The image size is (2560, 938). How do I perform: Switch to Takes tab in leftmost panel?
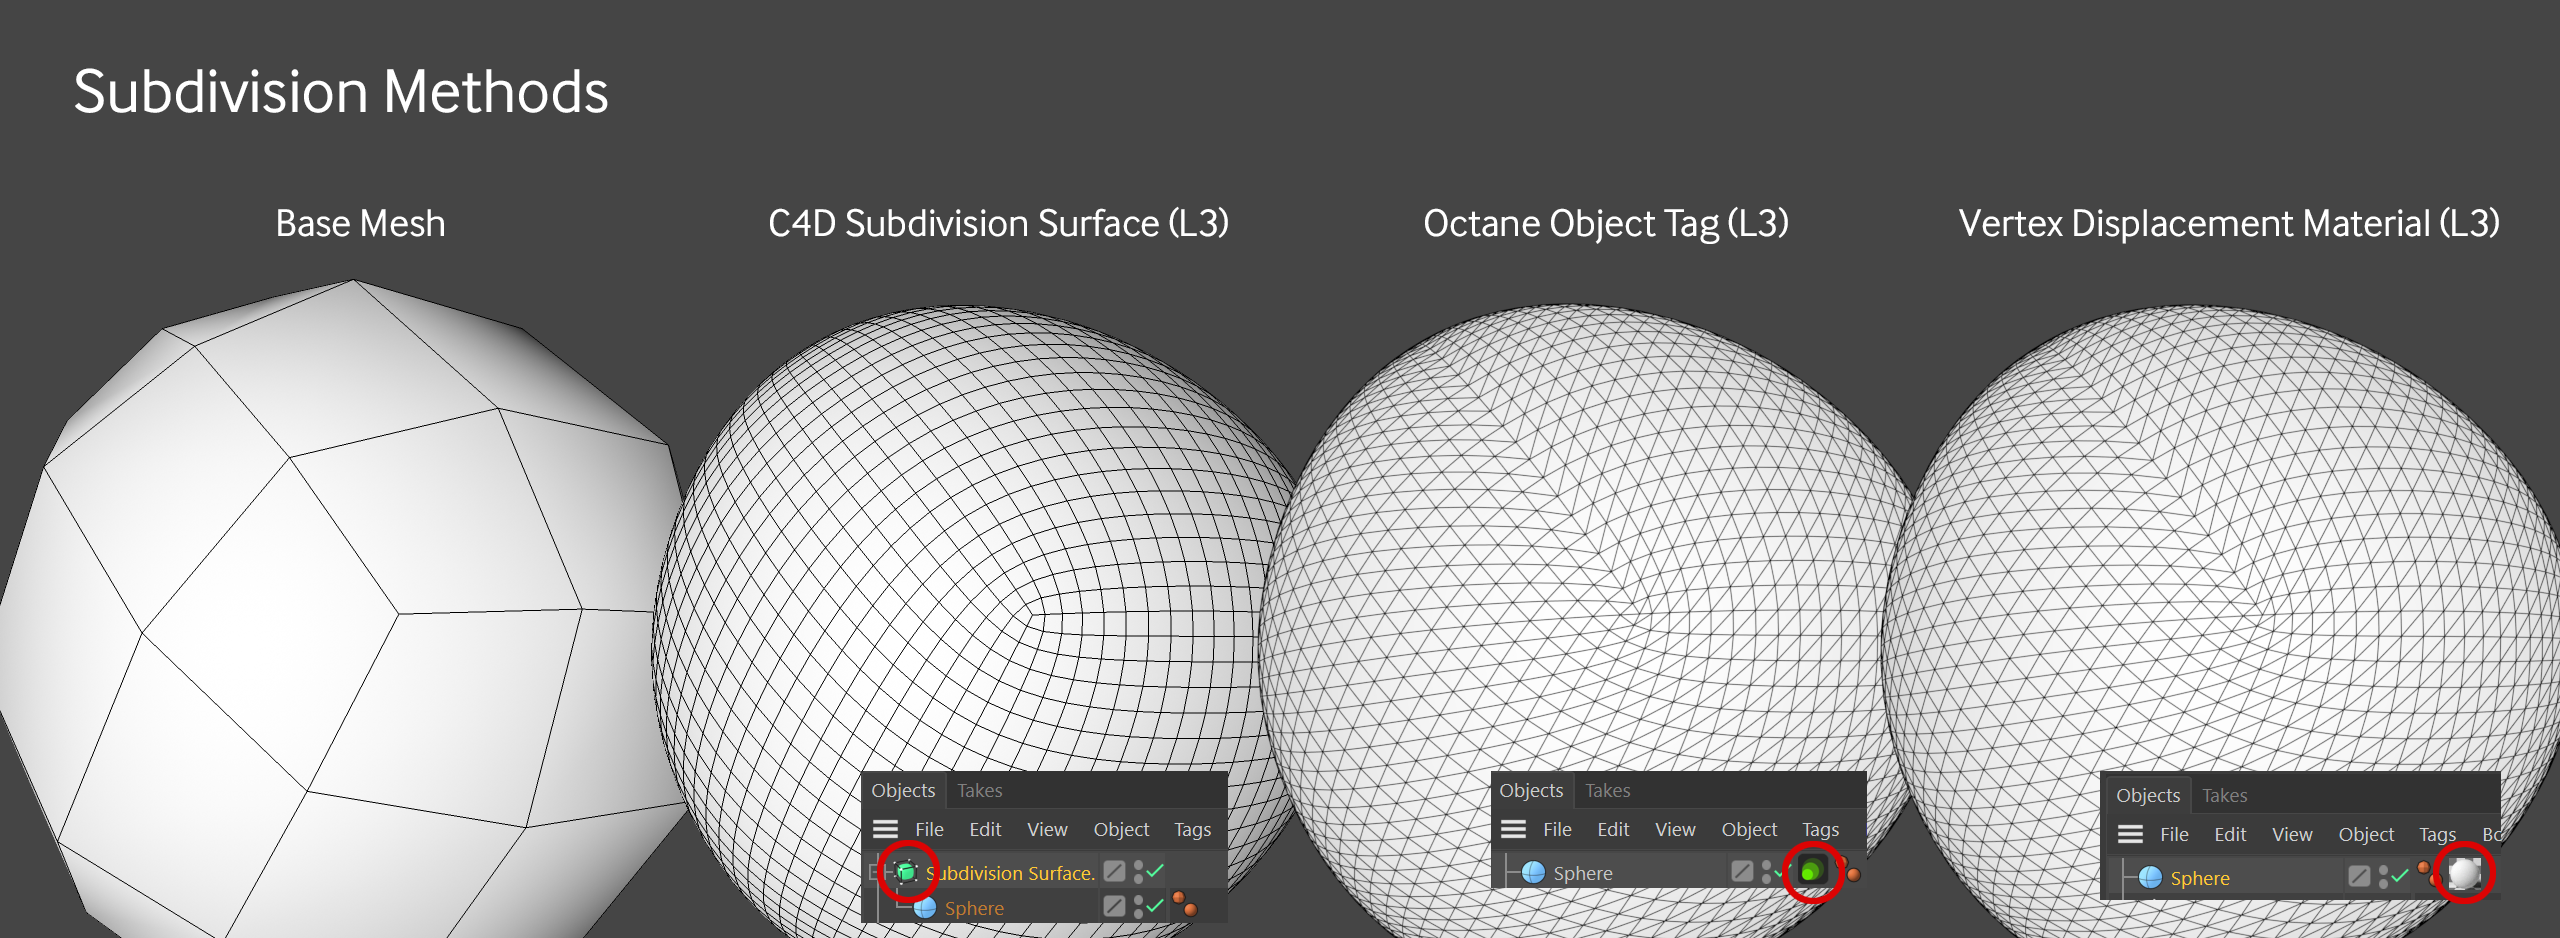(979, 790)
